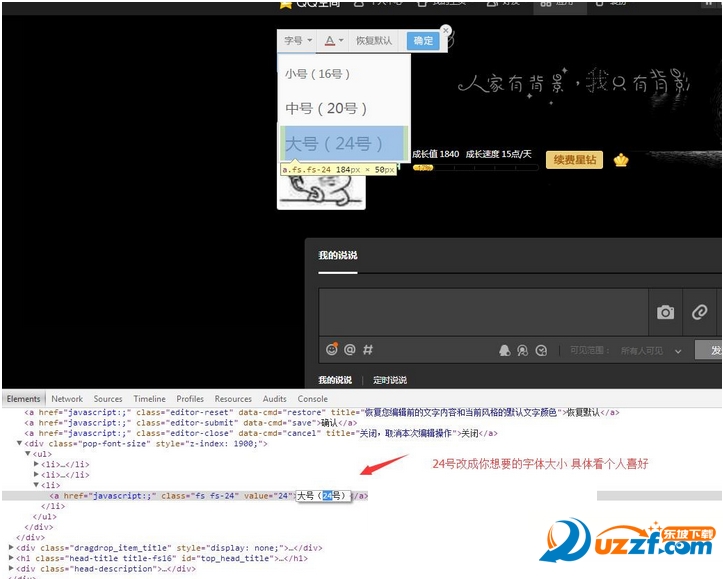
Task: Click the closing </ul> tag line
Action: (x=45, y=517)
